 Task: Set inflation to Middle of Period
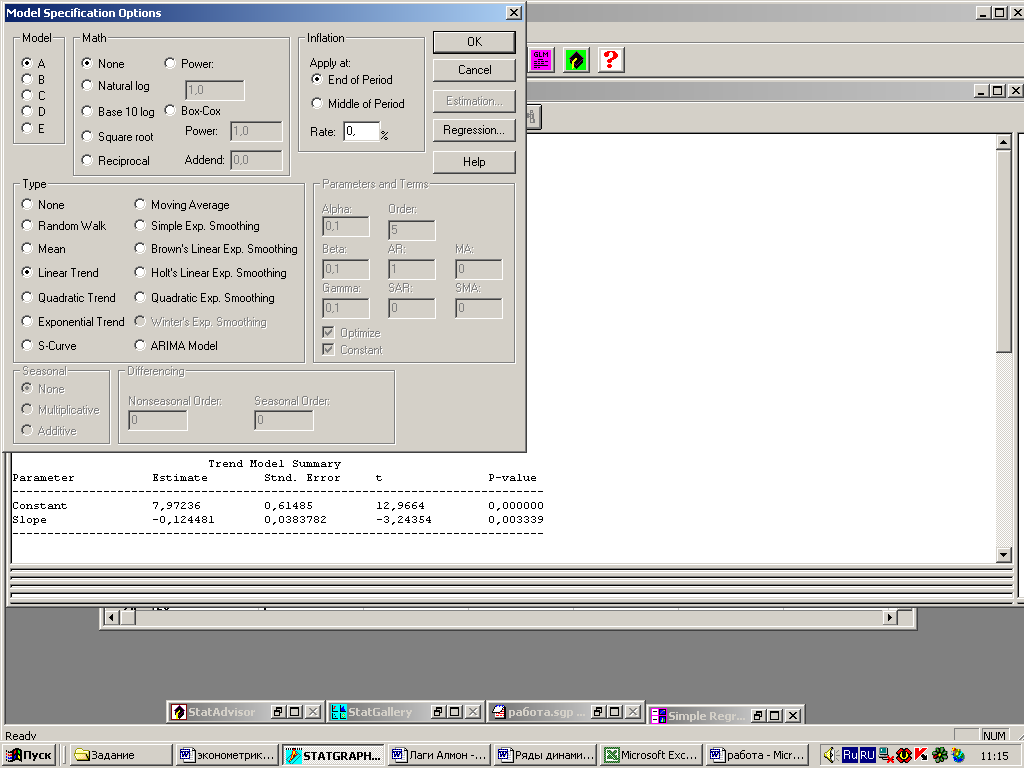click(x=318, y=103)
